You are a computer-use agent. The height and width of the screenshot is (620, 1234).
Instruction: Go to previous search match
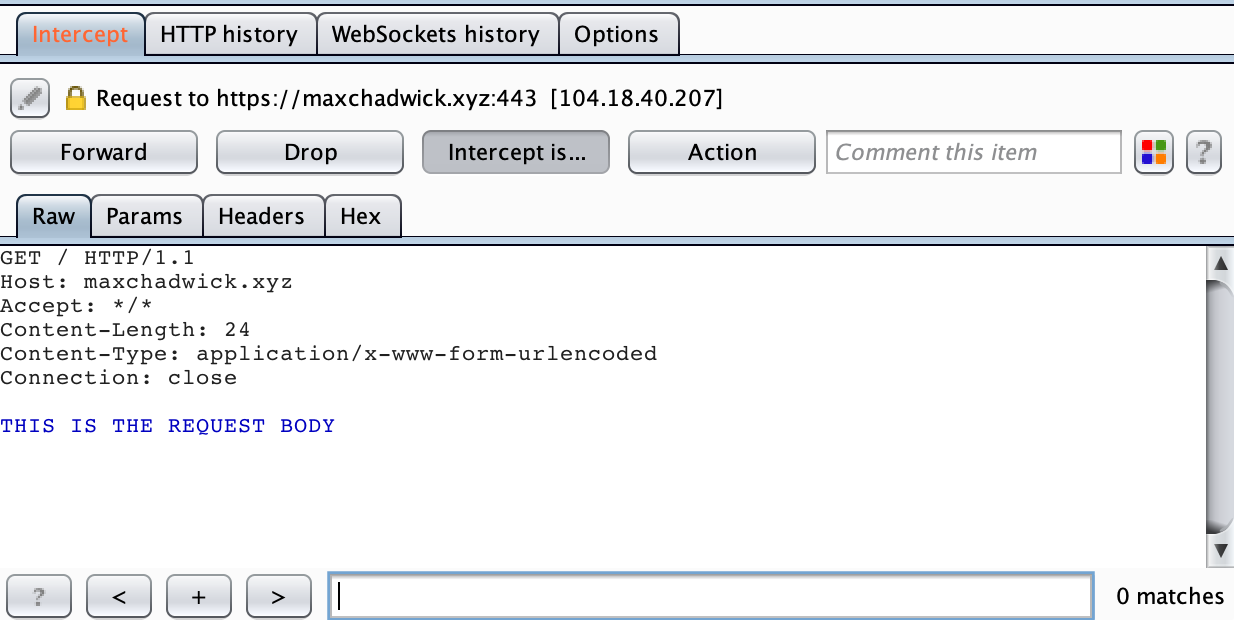(119, 597)
